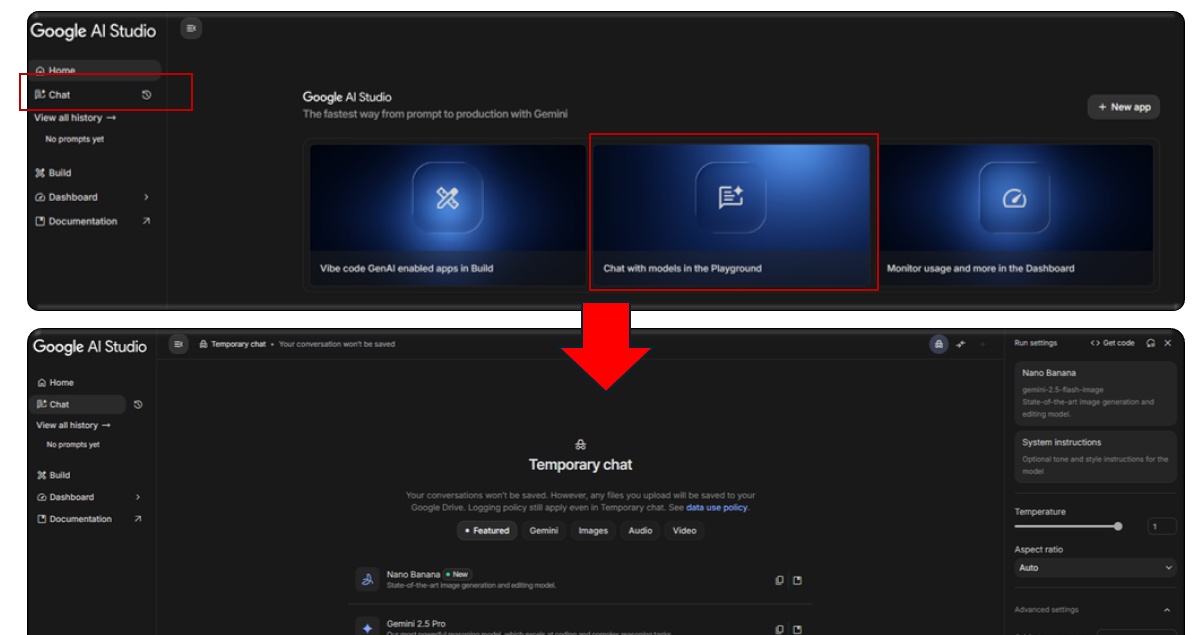Open the Vibe code GenAI apps card
1194x635 pixels.
click(448, 215)
